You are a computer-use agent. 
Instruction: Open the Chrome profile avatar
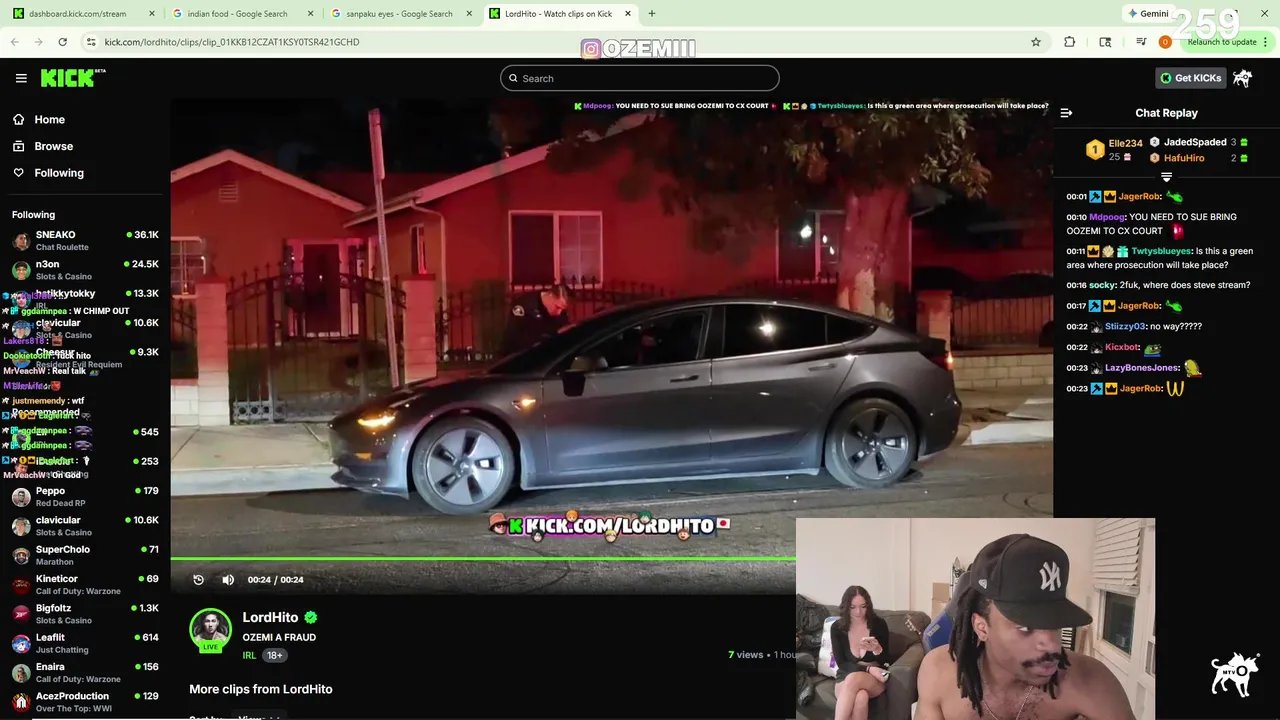click(1165, 42)
